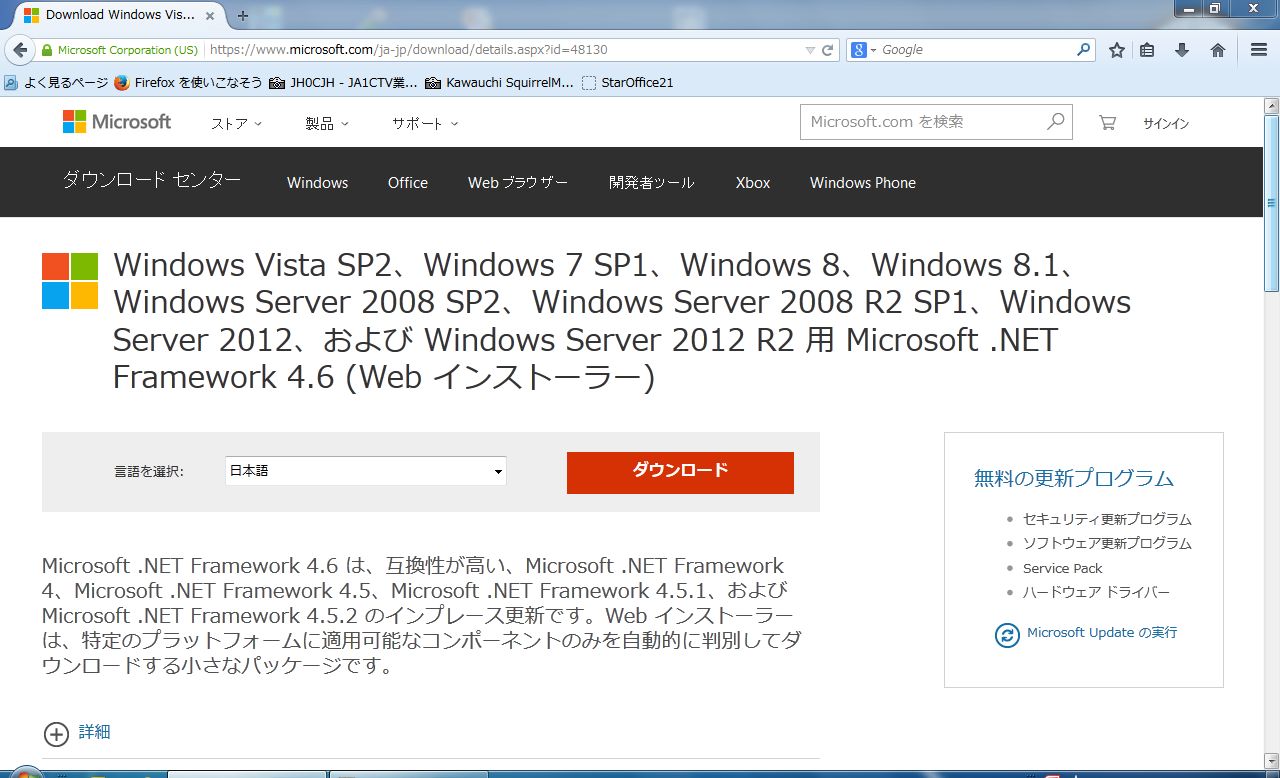
Task: Open the Kawauchi SquirrelM bookmark
Action: [498, 83]
